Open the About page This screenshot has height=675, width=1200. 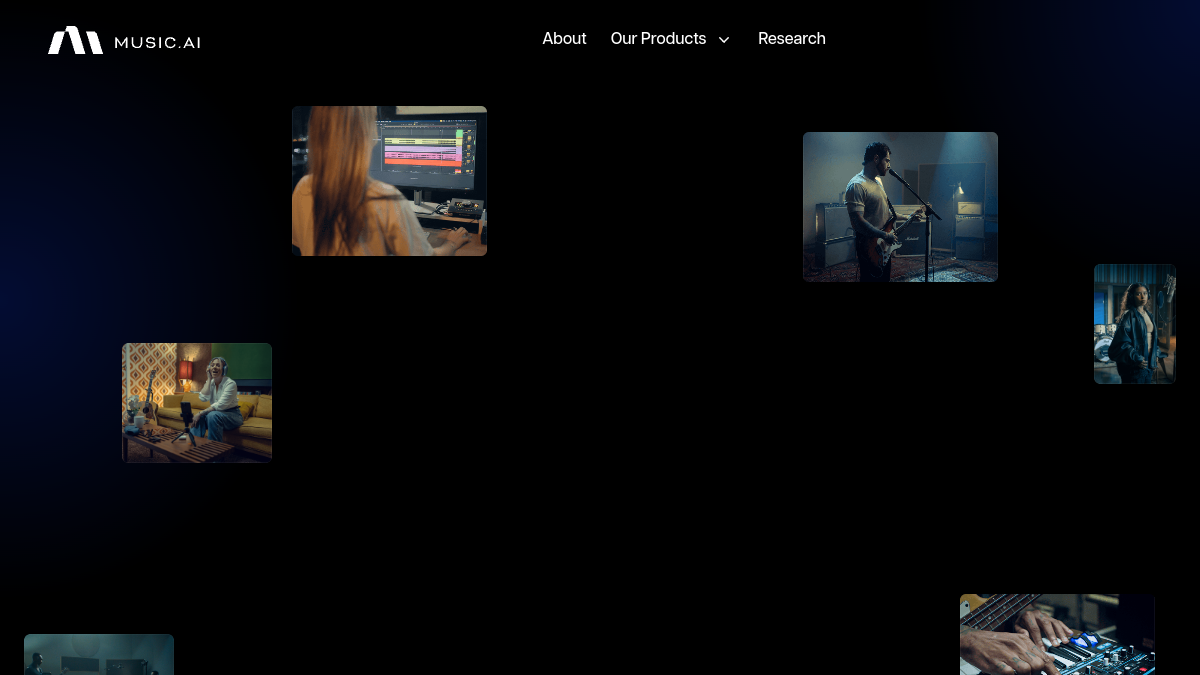(564, 39)
